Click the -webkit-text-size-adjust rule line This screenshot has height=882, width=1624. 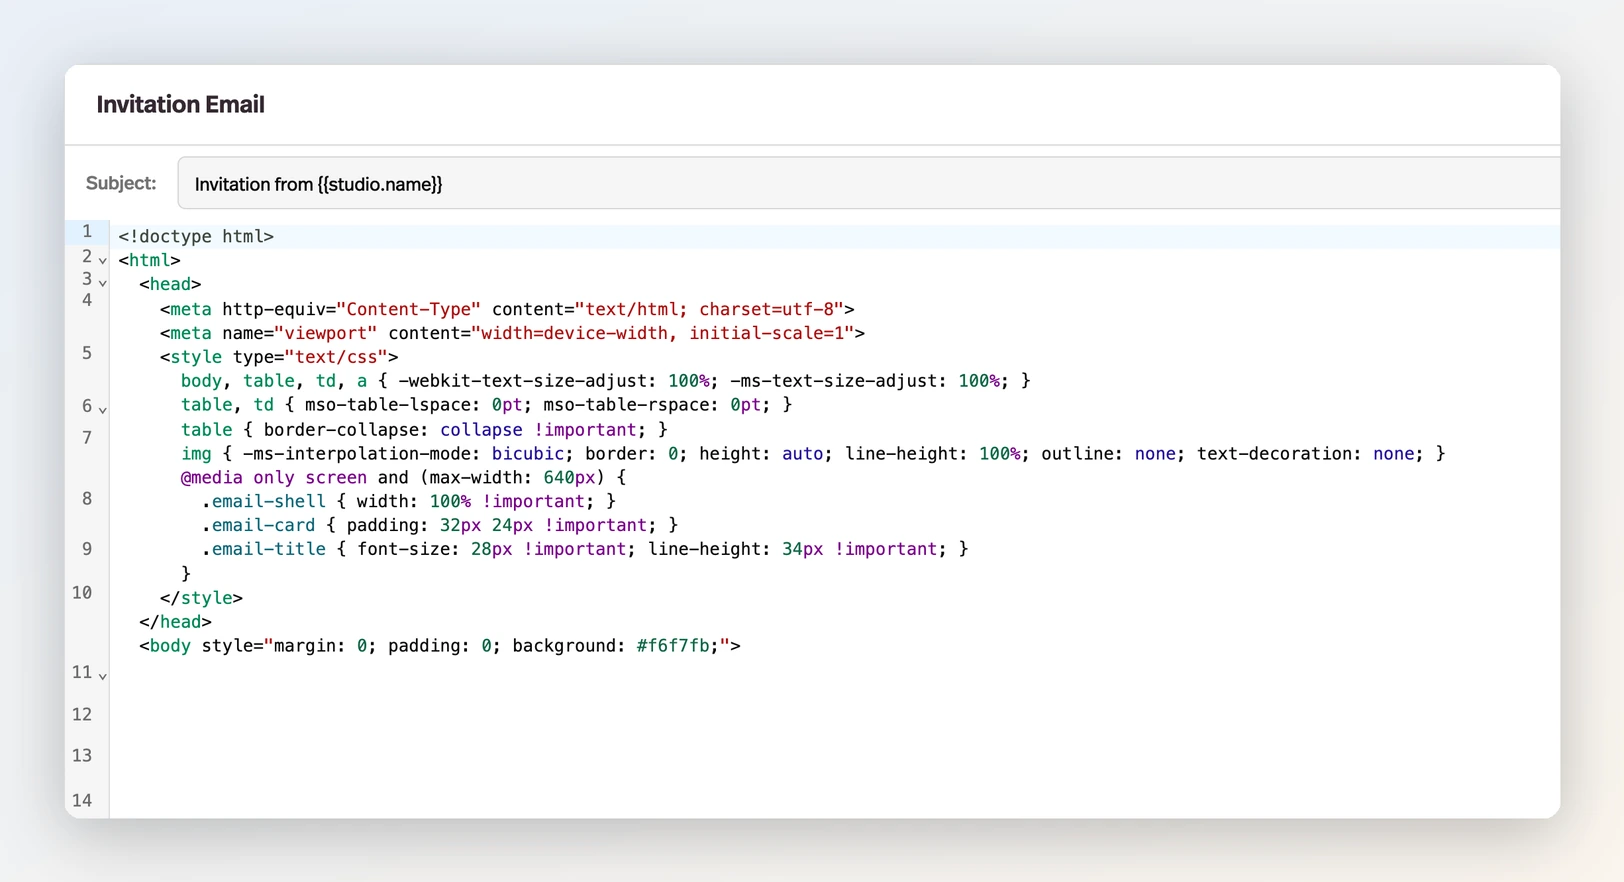[605, 381]
